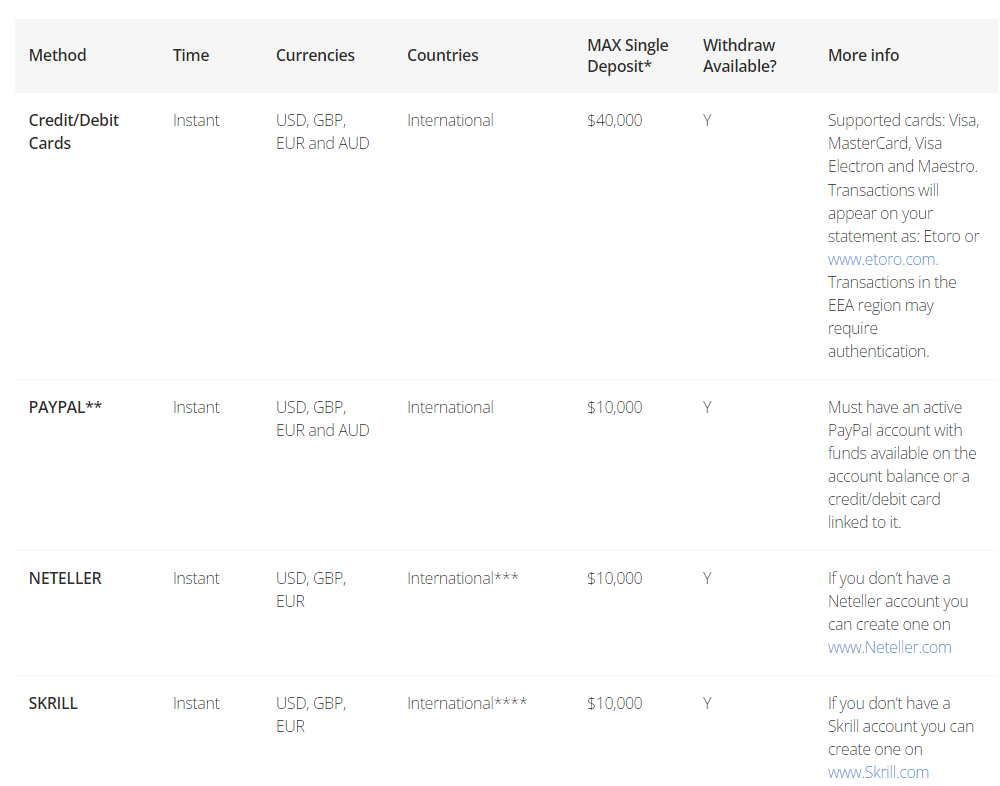The height and width of the screenshot is (786, 1000).
Task: Click International*** in the NETELLER row
Action: tap(462, 578)
